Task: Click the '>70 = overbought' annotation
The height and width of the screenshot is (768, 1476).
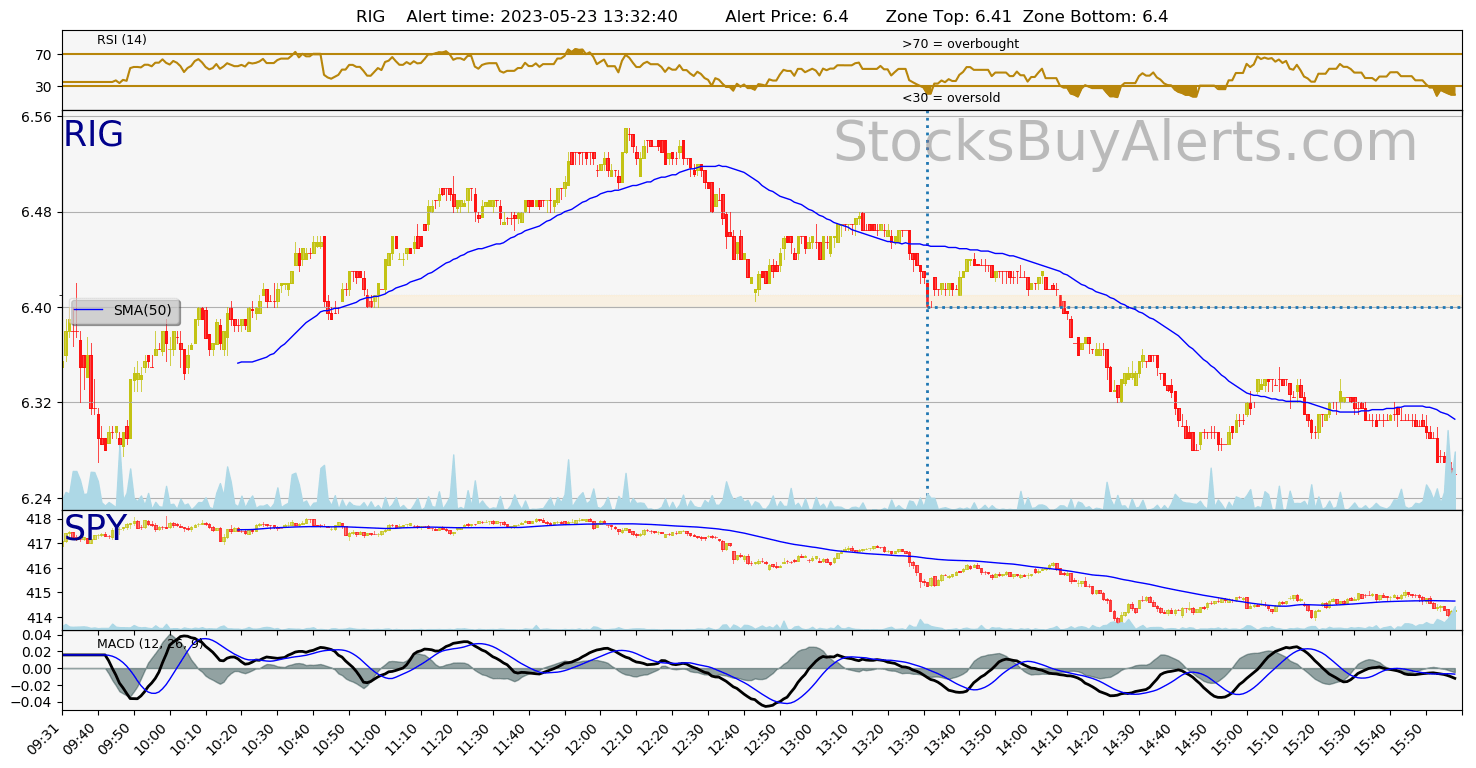Action: tap(960, 44)
